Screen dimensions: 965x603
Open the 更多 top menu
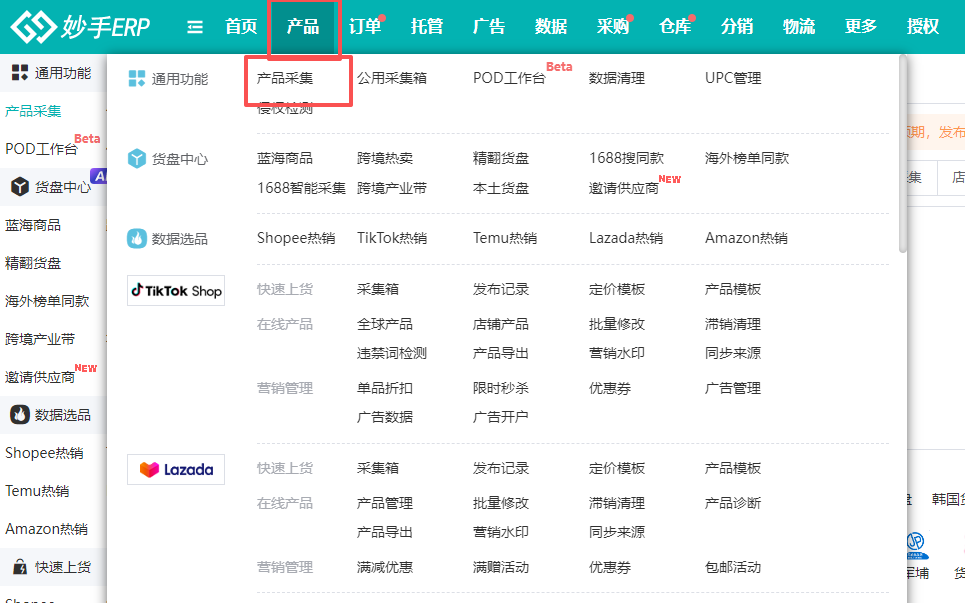coord(861,26)
